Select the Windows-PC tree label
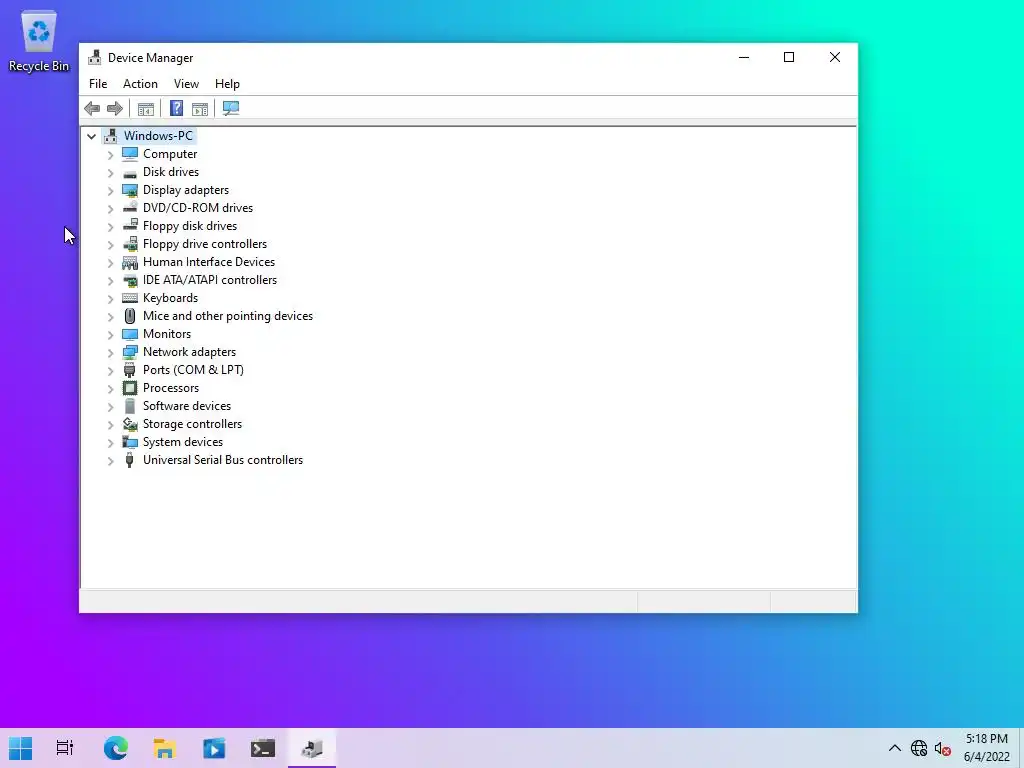1024x768 pixels. pos(158,136)
